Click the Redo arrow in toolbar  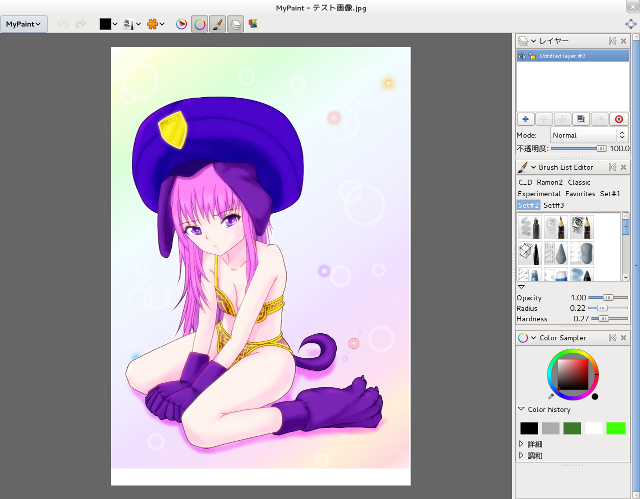tap(81, 24)
